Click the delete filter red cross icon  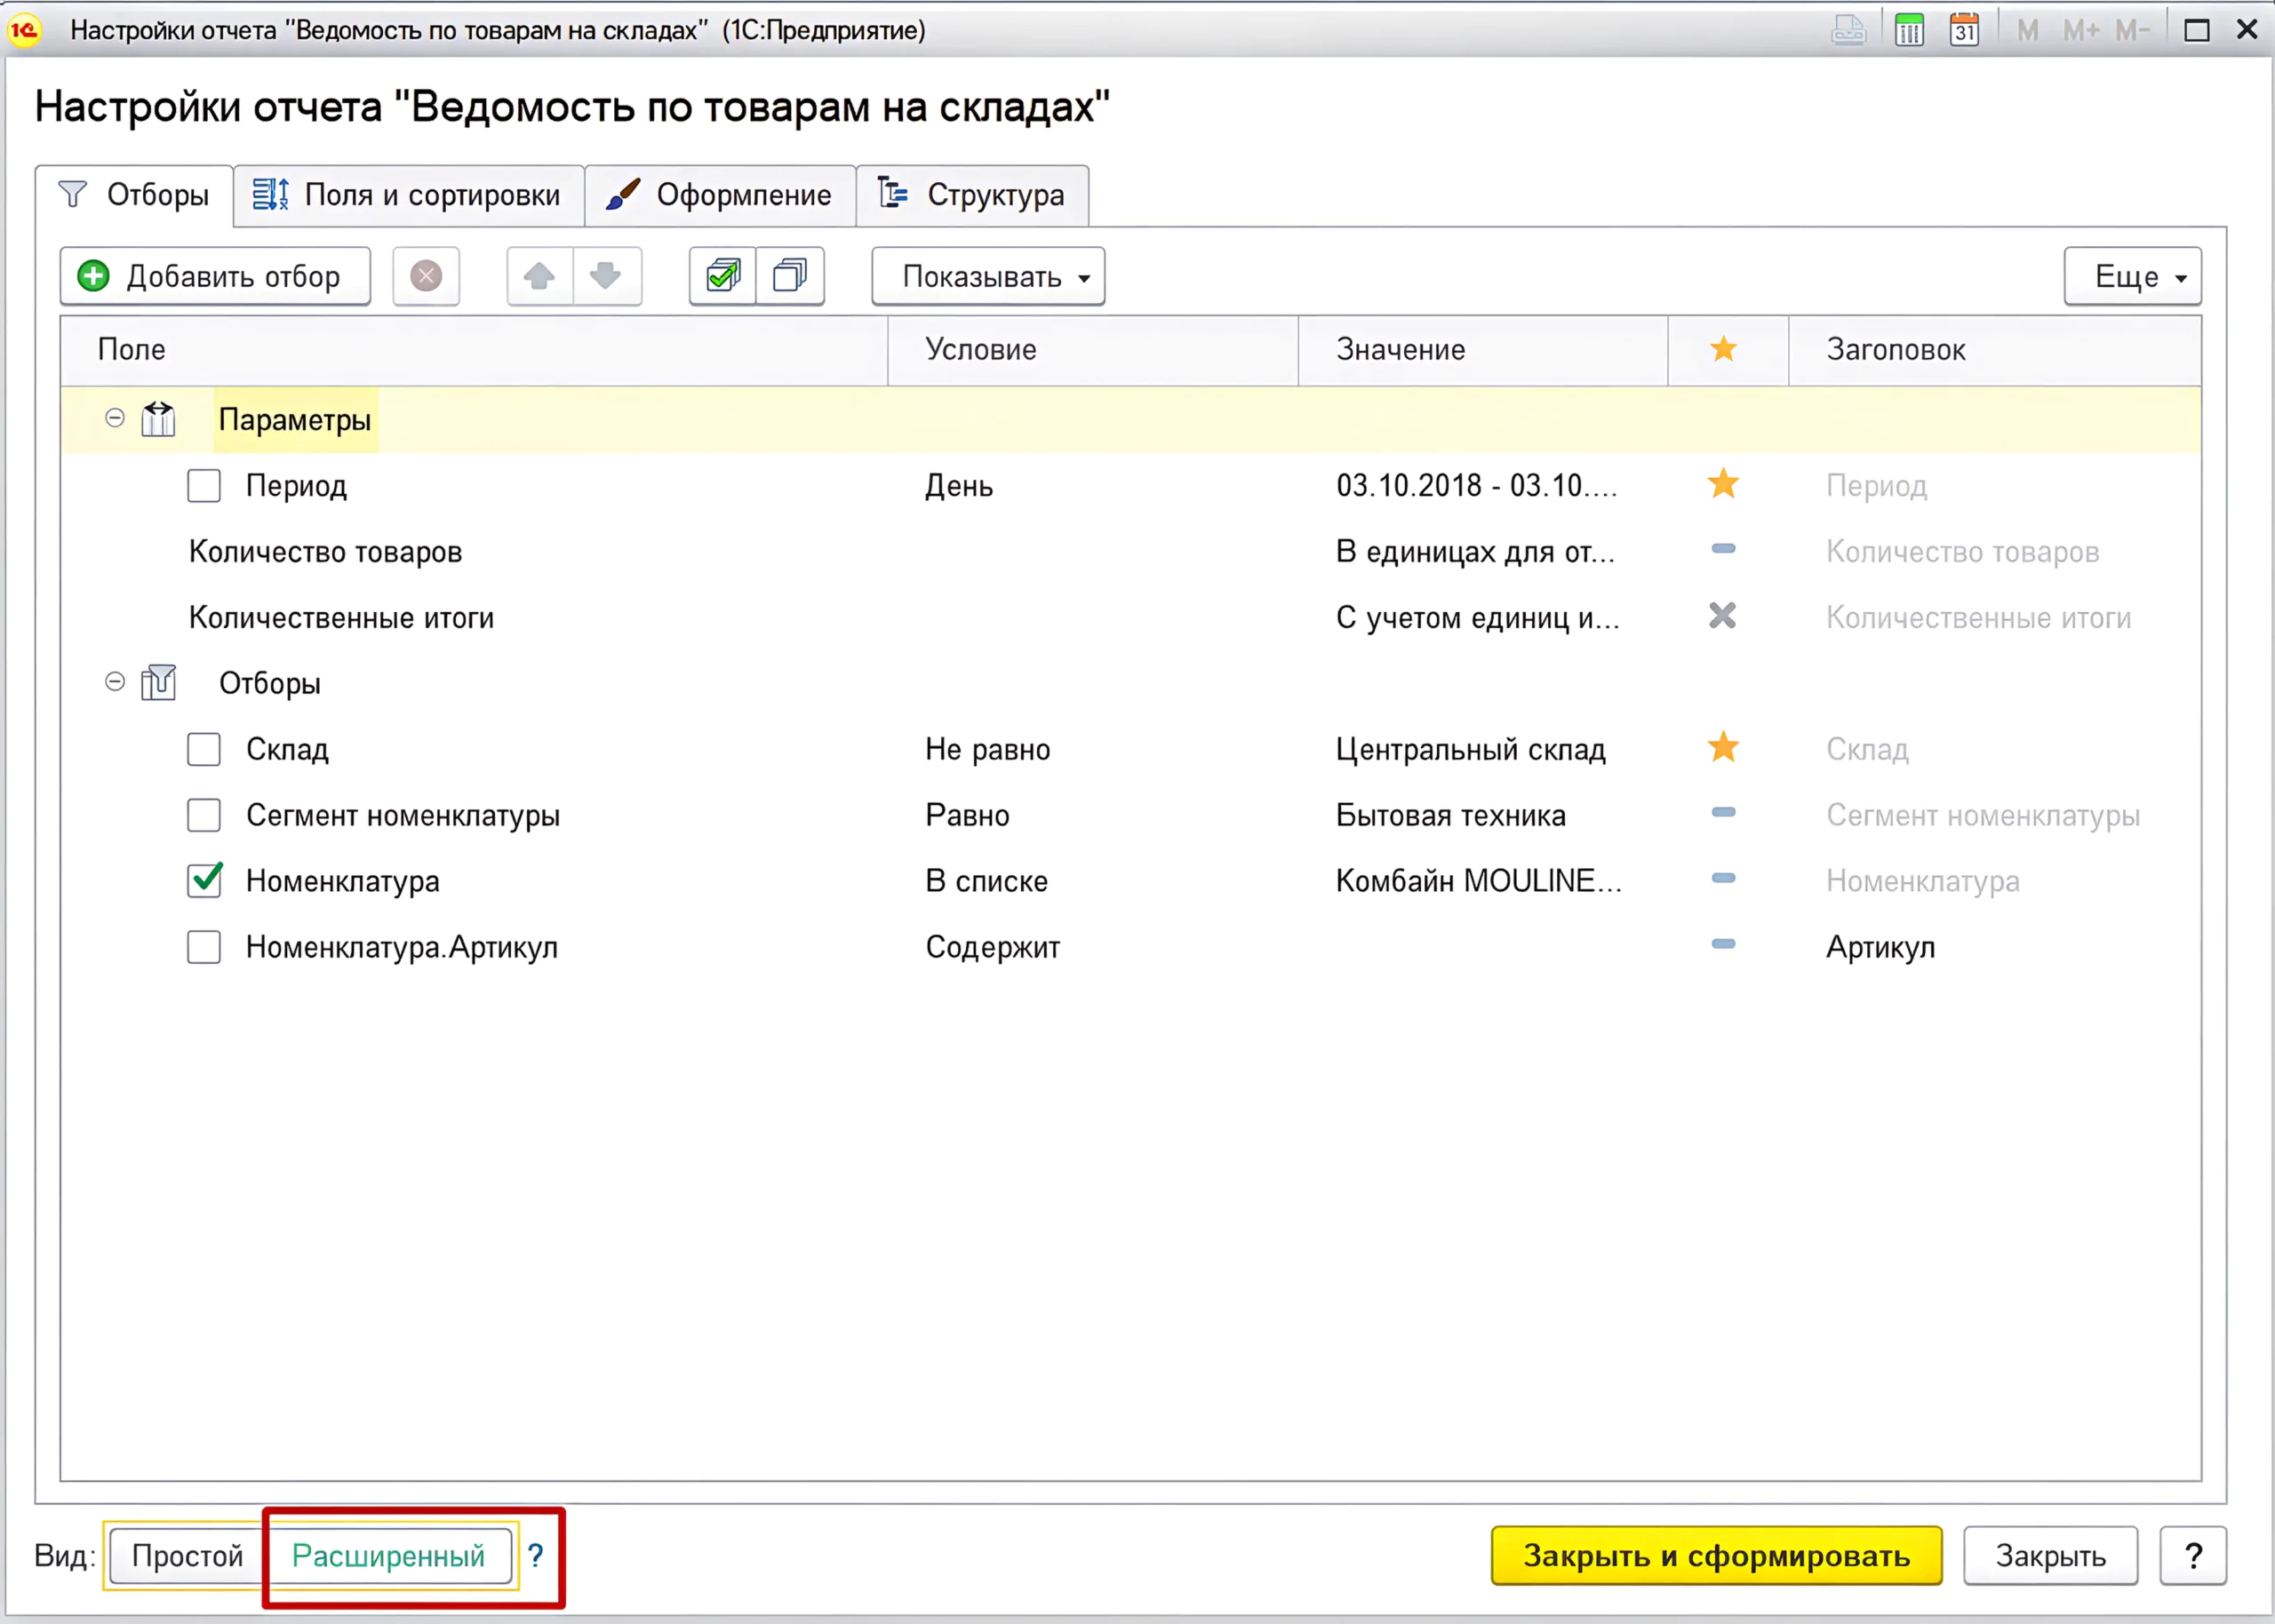coord(426,276)
